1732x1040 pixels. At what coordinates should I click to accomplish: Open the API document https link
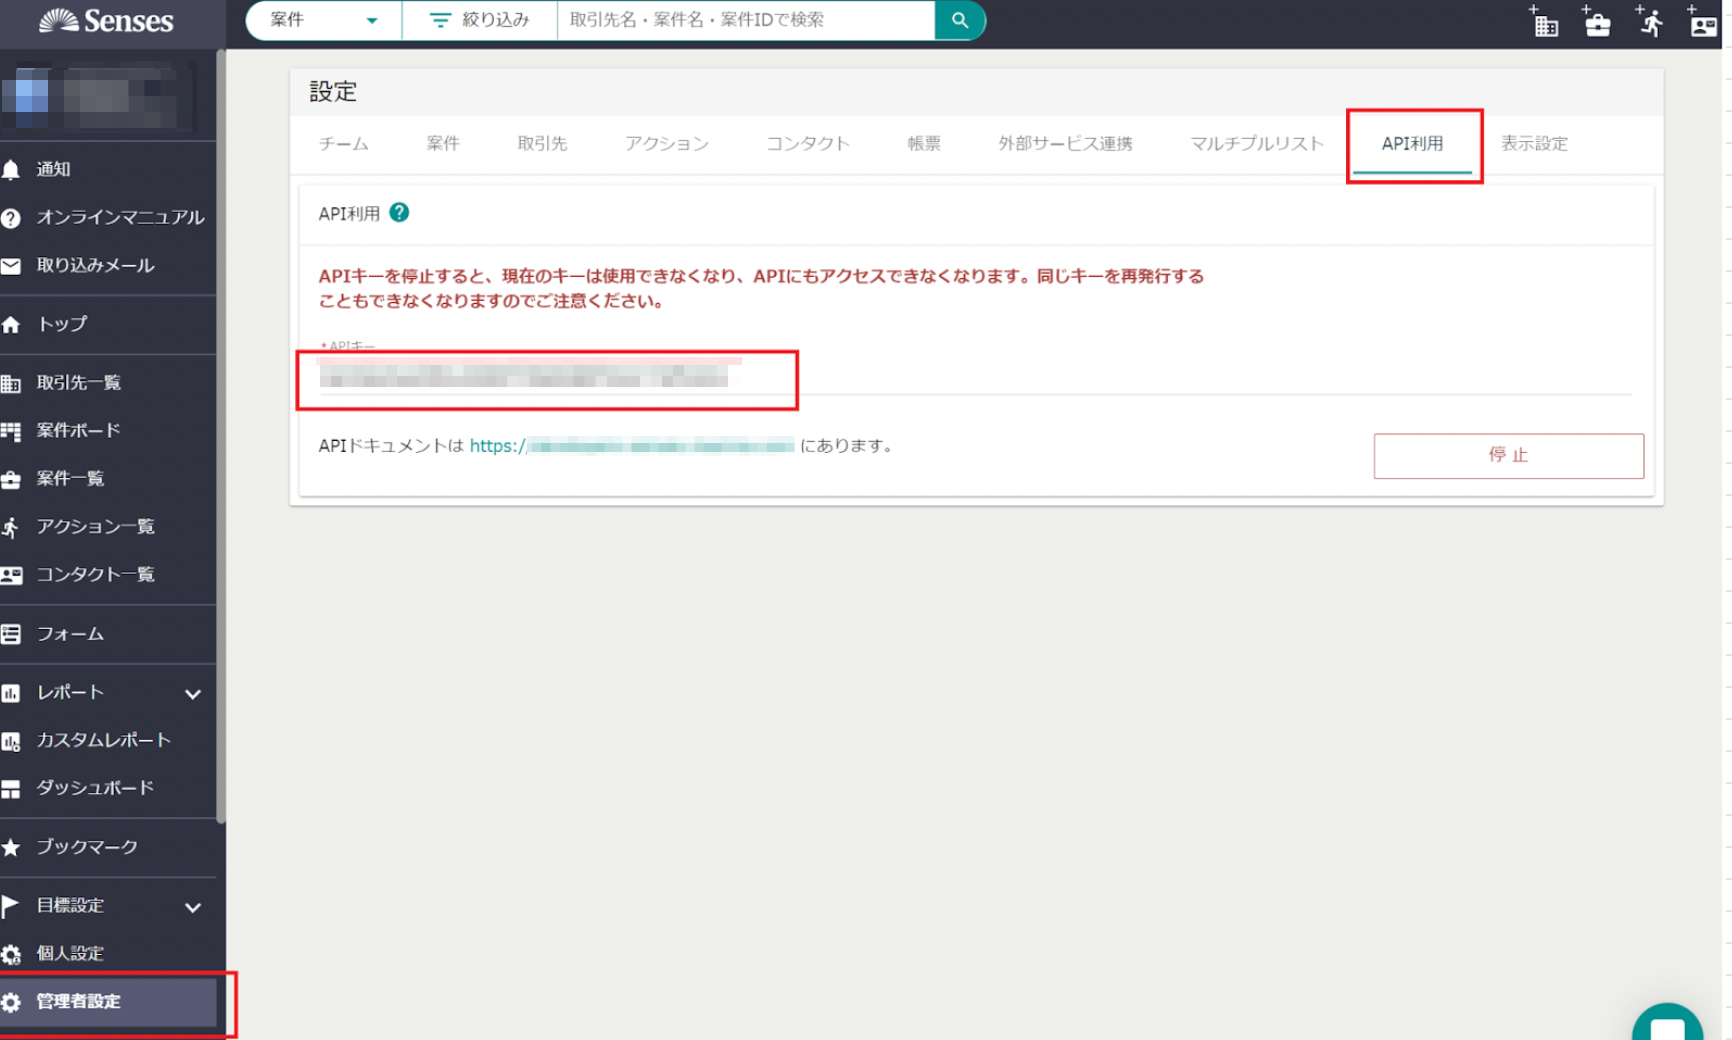[x=631, y=446]
